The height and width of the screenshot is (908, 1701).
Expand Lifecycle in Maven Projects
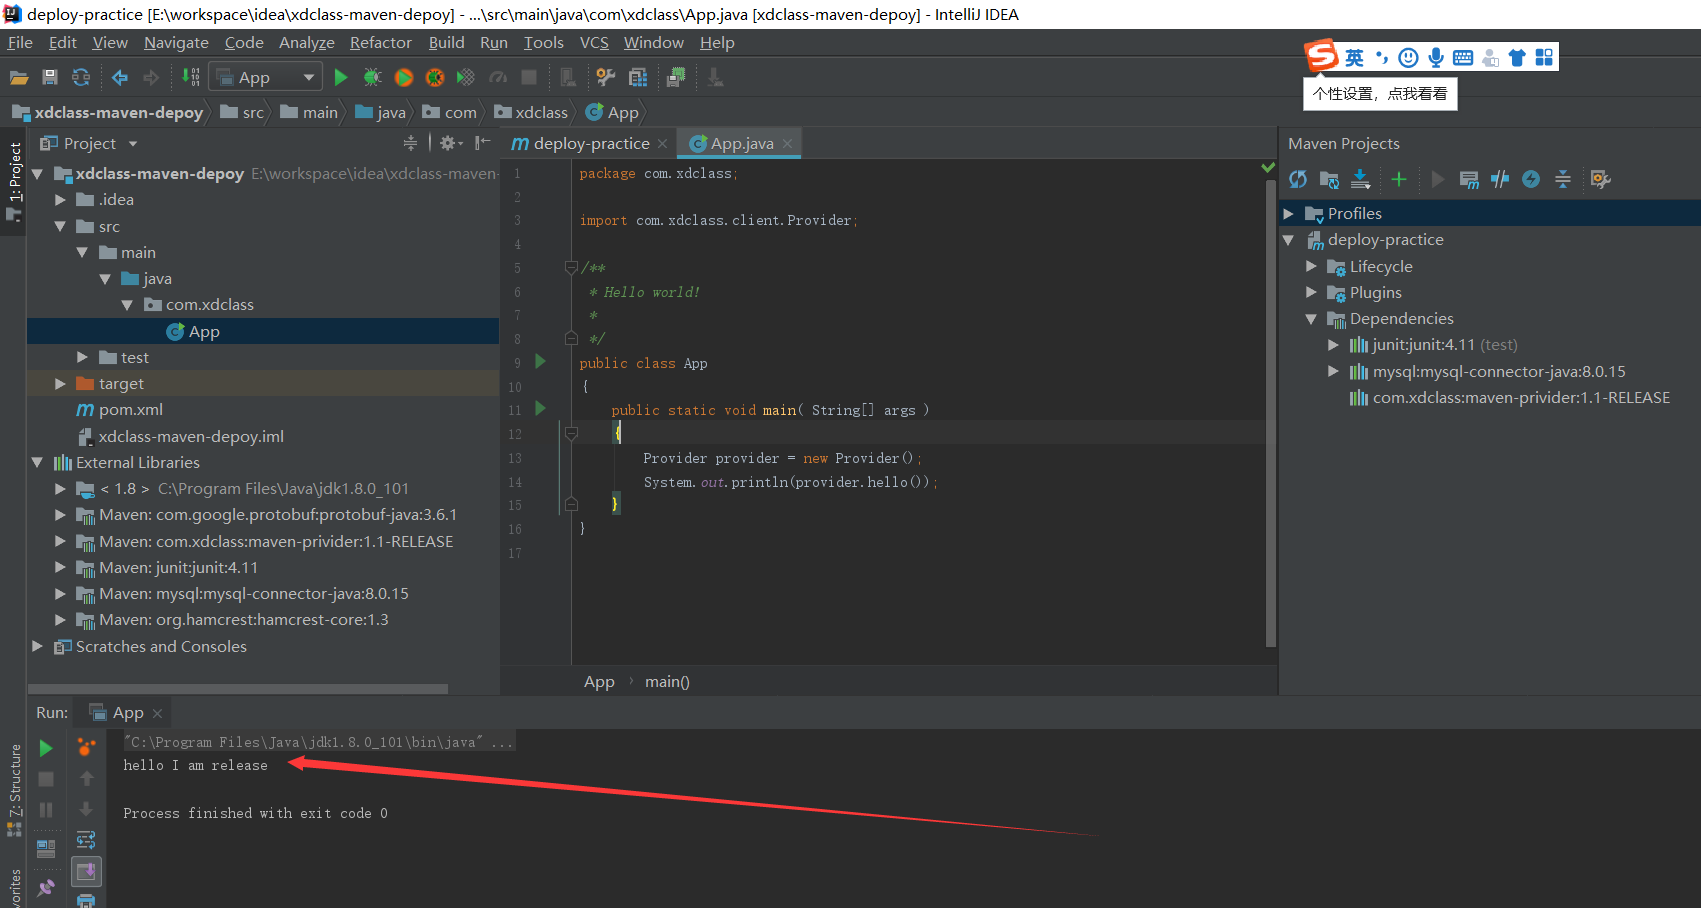tap(1311, 266)
